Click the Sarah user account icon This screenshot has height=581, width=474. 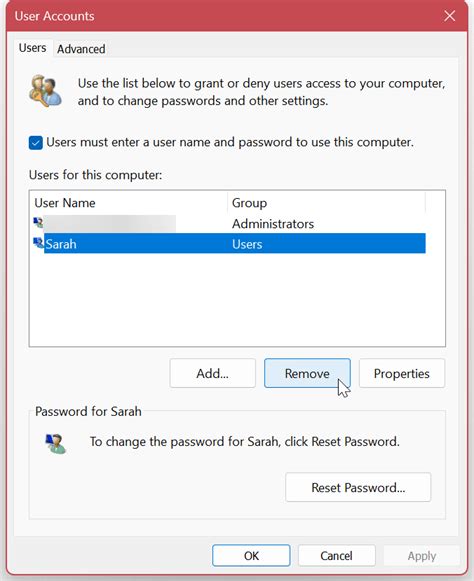[x=39, y=243]
